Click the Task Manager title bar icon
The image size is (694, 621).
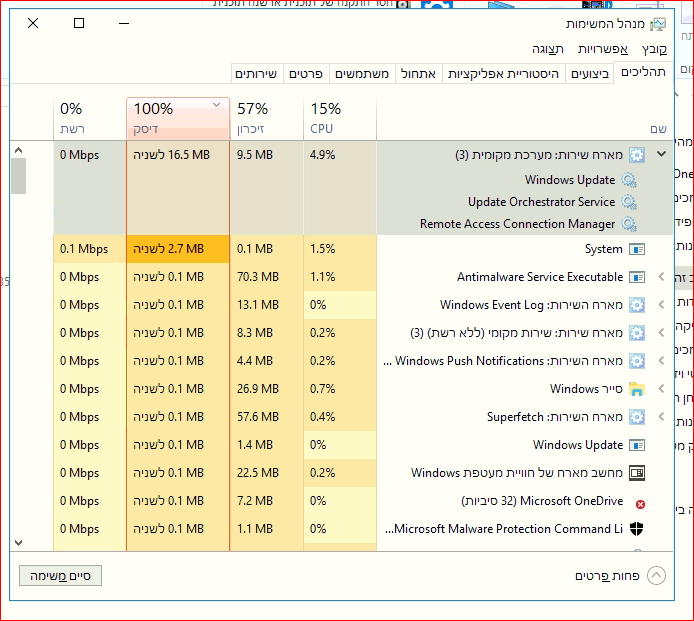[x=658, y=24]
